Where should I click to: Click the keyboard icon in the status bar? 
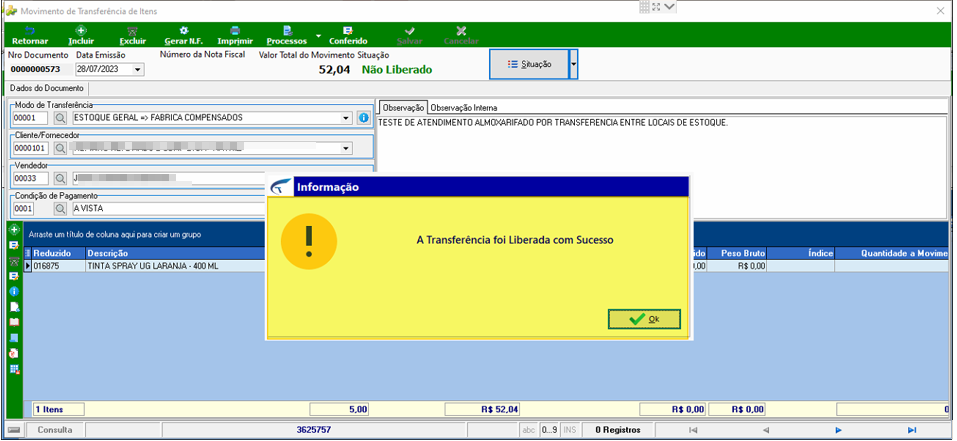(x=14, y=430)
